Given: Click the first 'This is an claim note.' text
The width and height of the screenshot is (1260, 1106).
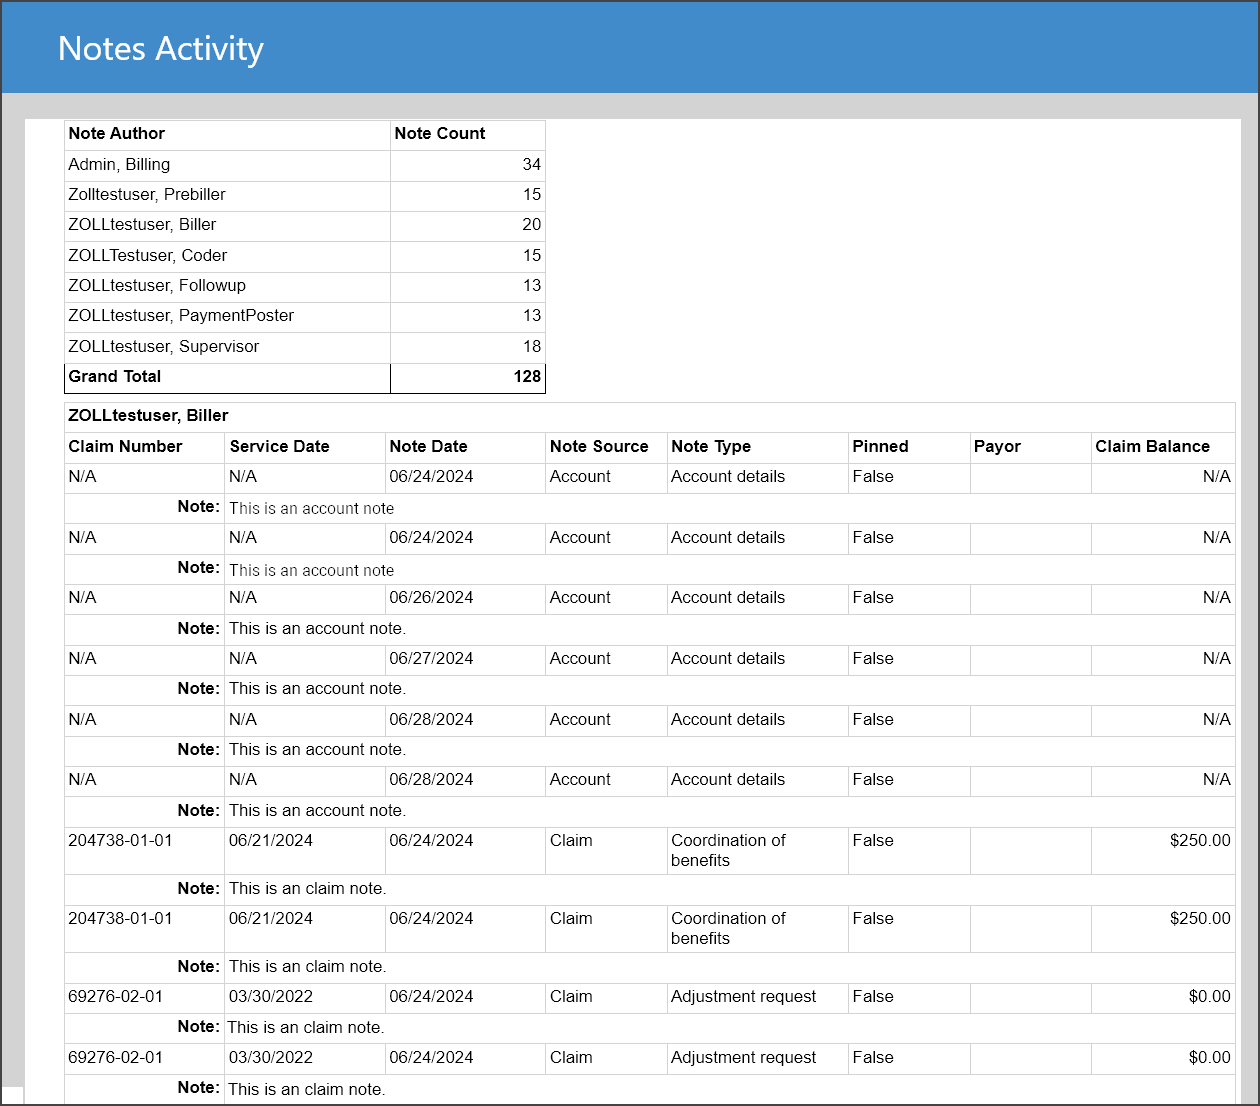Looking at the screenshot, I should coord(307,889).
